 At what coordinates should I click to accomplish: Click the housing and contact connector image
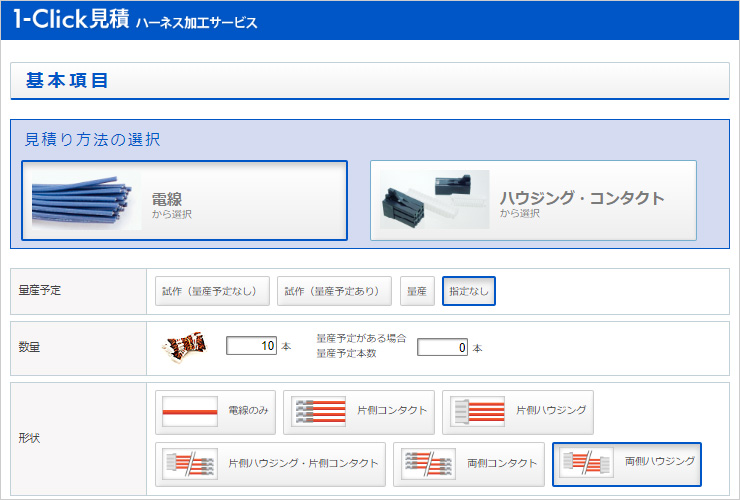434,200
